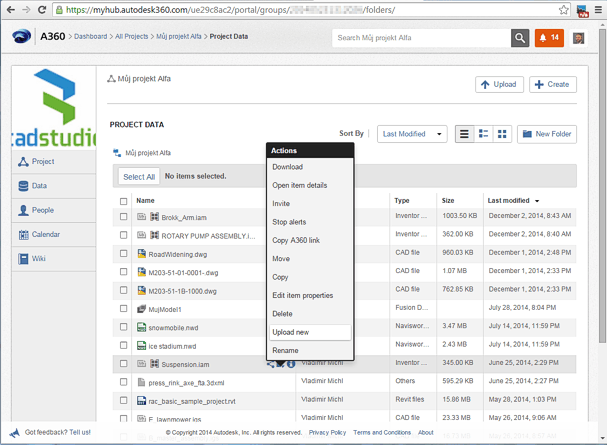The width and height of the screenshot is (607, 445).
Task: Click the feedback icon beside Got feedback
Action: pos(15,433)
